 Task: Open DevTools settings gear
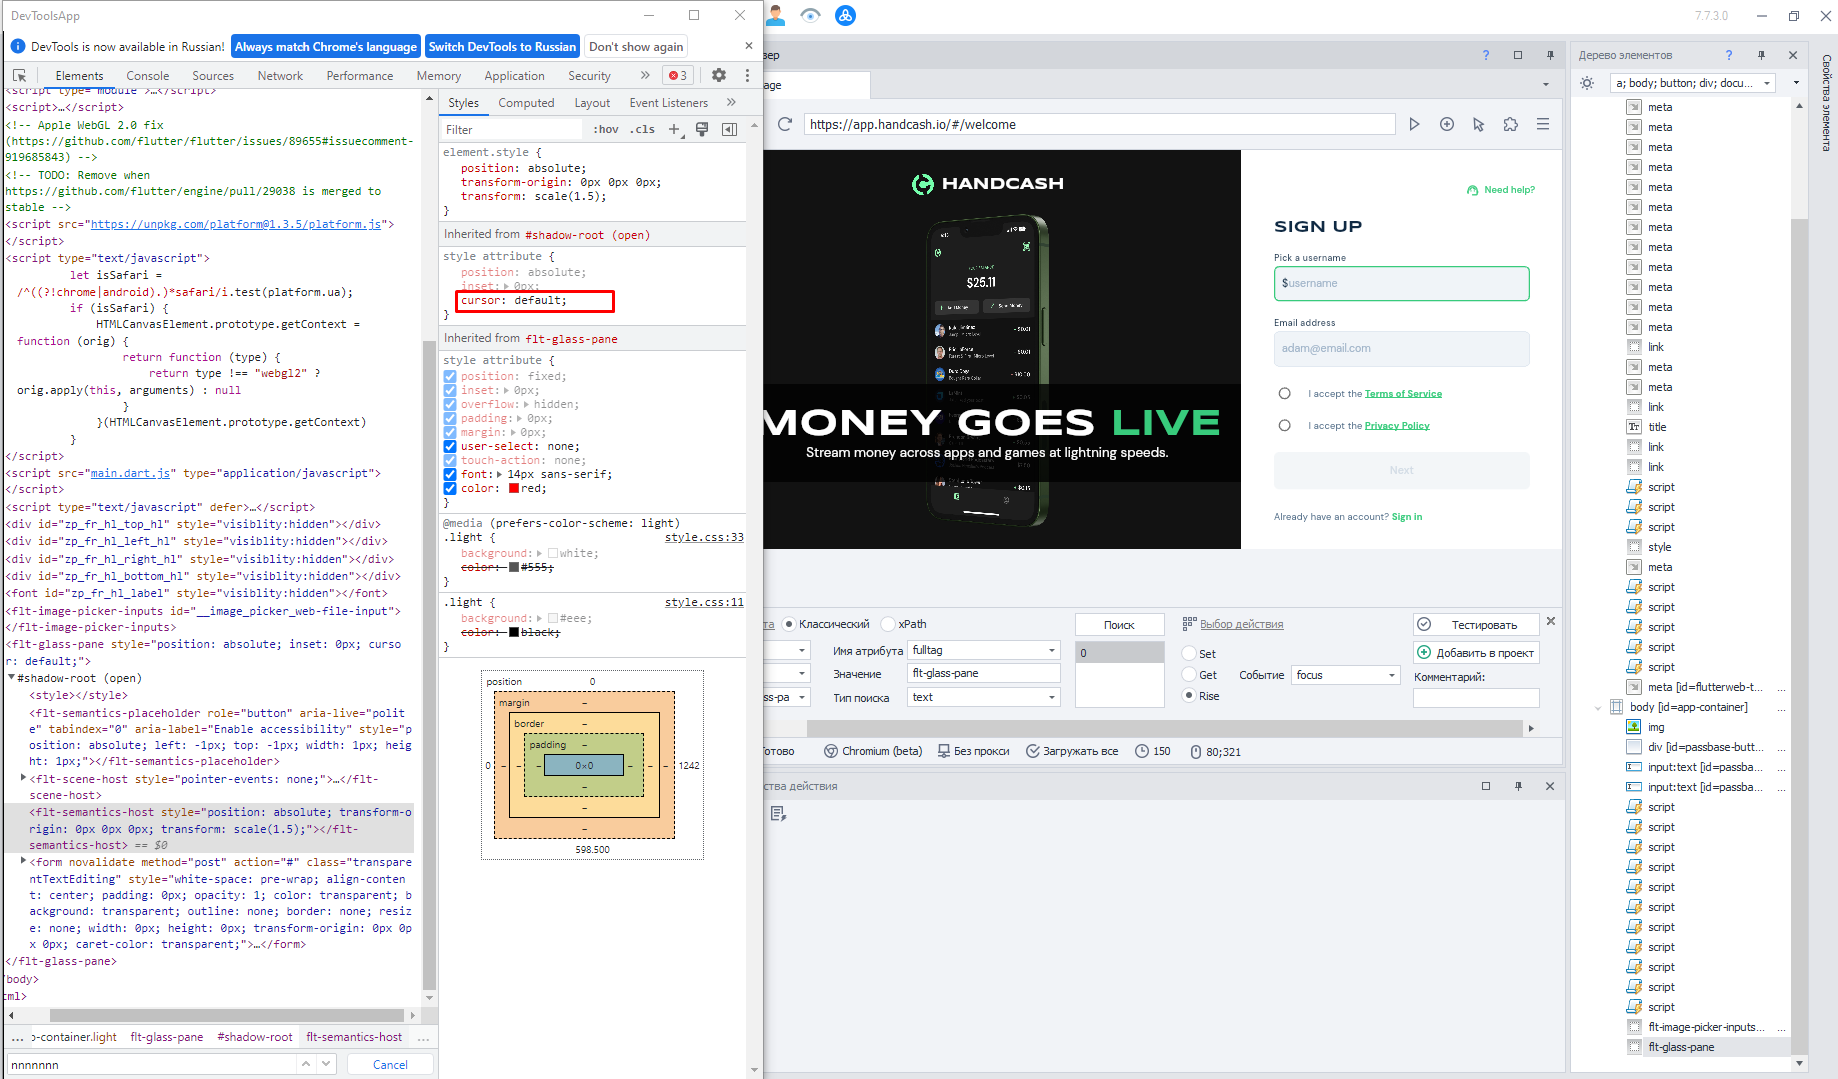(x=718, y=75)
